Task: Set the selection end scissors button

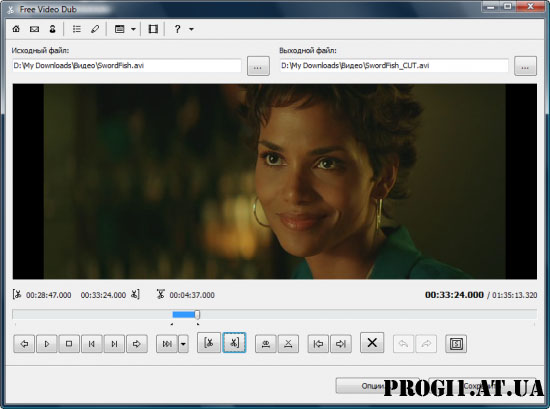Action: (234, 343)
